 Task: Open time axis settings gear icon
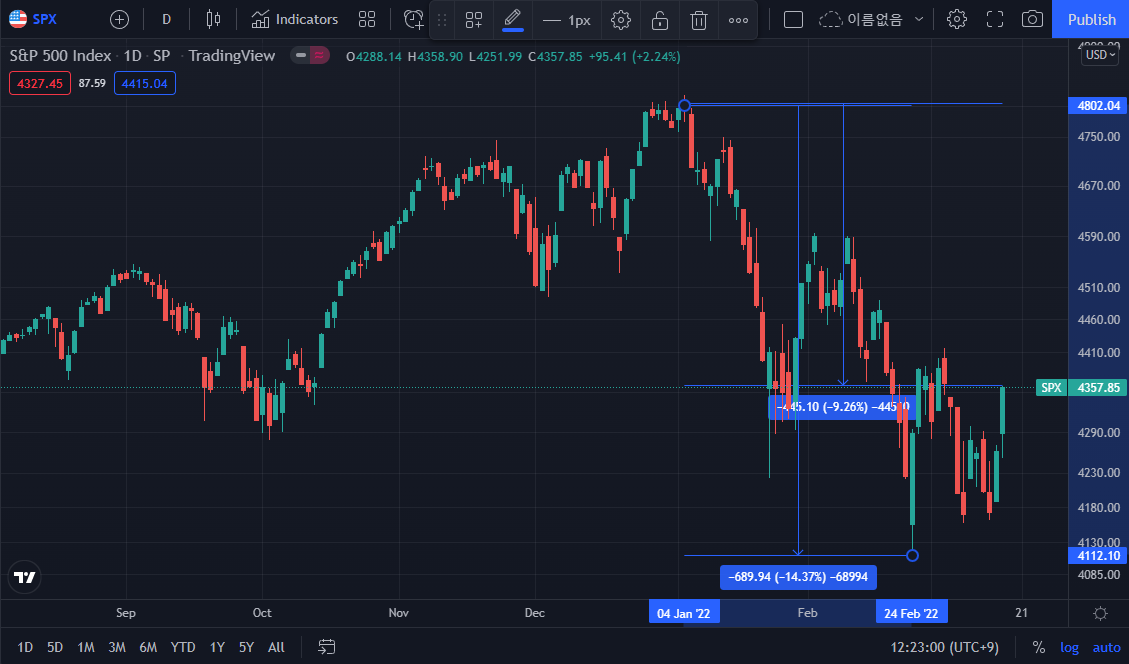pyautogui.click(x=1100, y=613)
